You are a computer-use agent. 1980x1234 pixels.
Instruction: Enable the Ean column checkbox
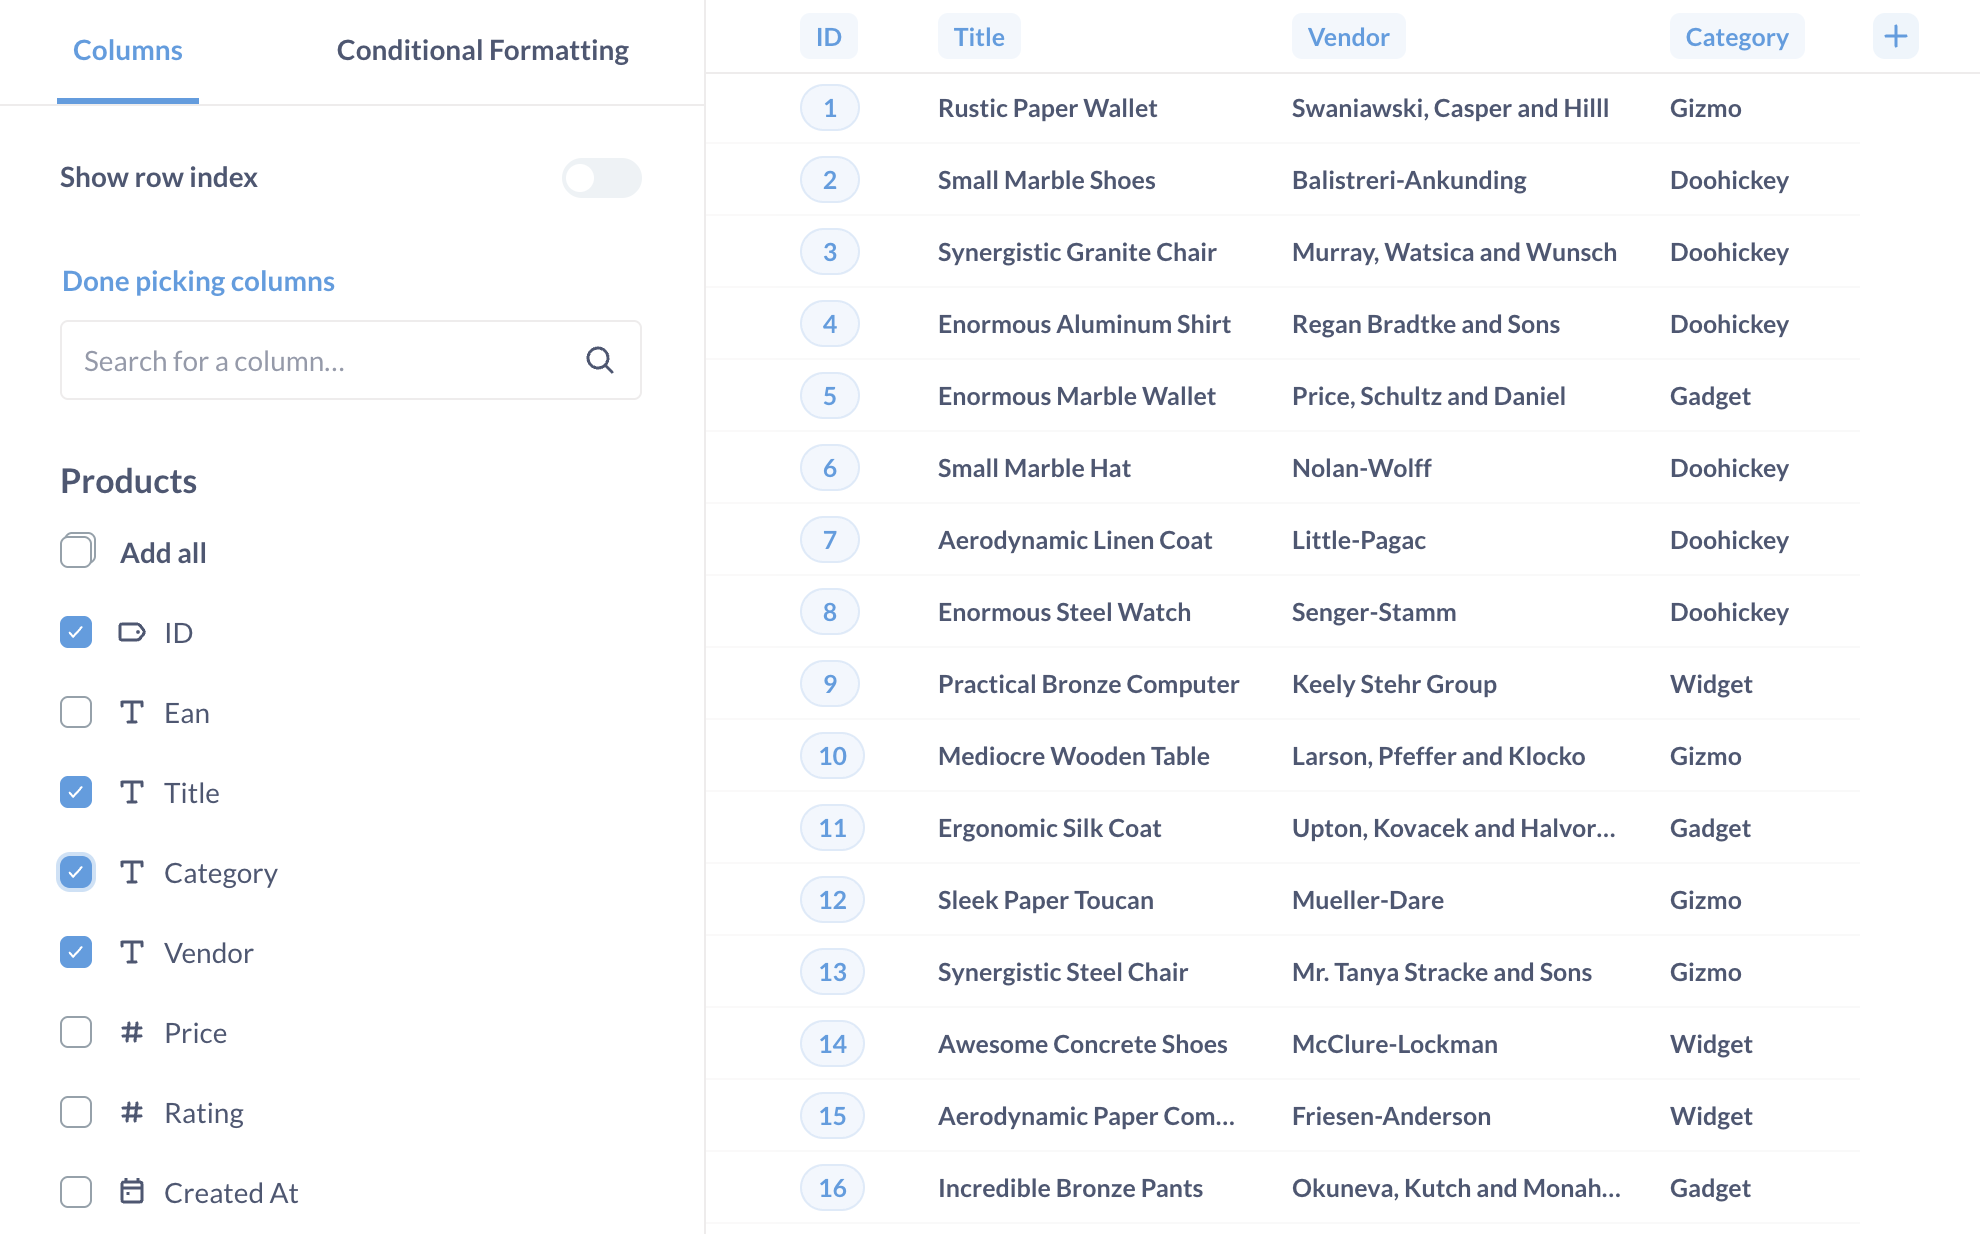coord(75,711)
